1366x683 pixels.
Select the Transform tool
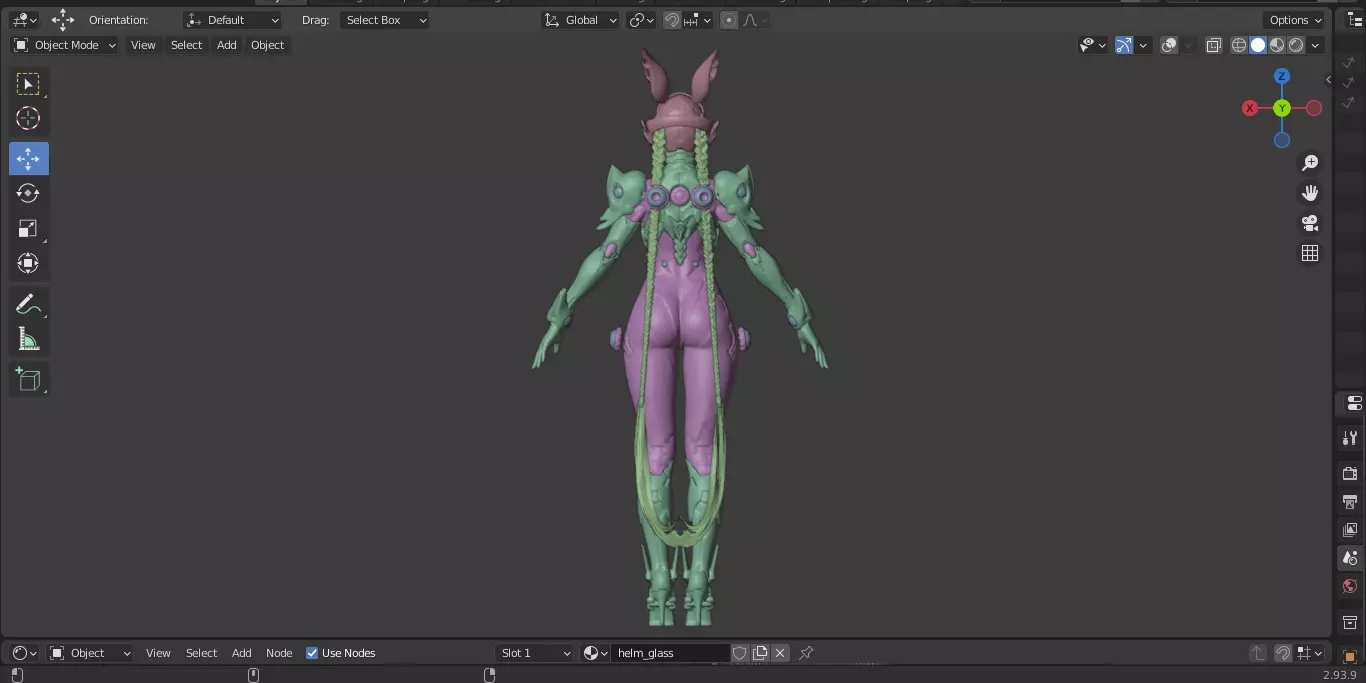click(28, 264)
